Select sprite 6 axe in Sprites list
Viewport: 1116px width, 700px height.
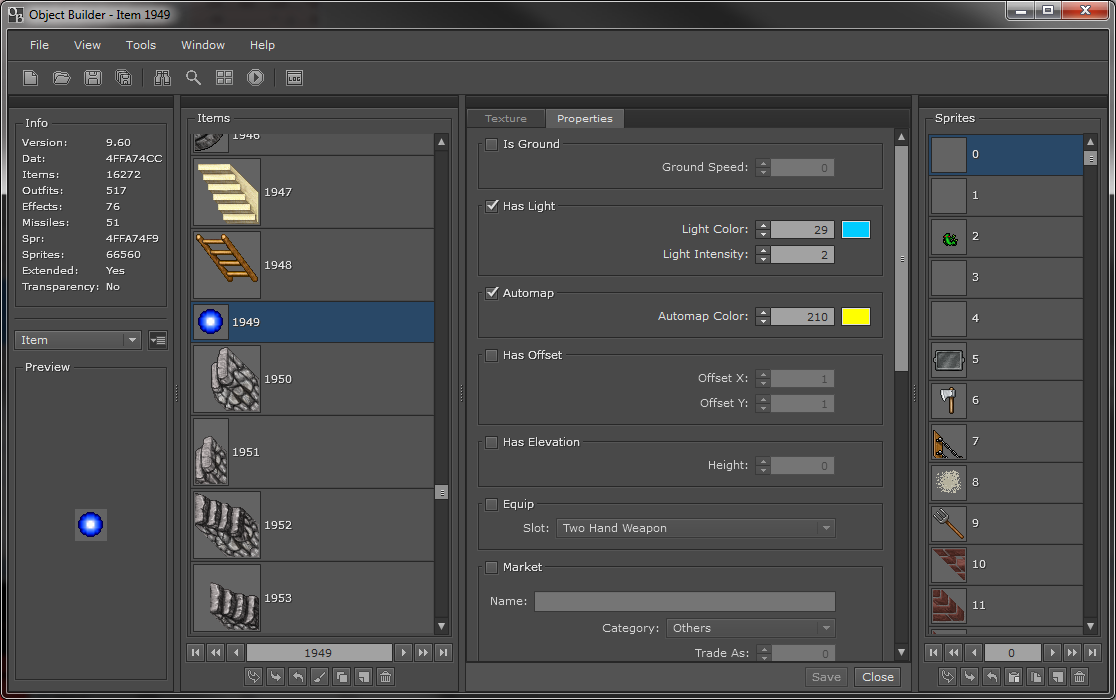click(x=1006, y=401)
